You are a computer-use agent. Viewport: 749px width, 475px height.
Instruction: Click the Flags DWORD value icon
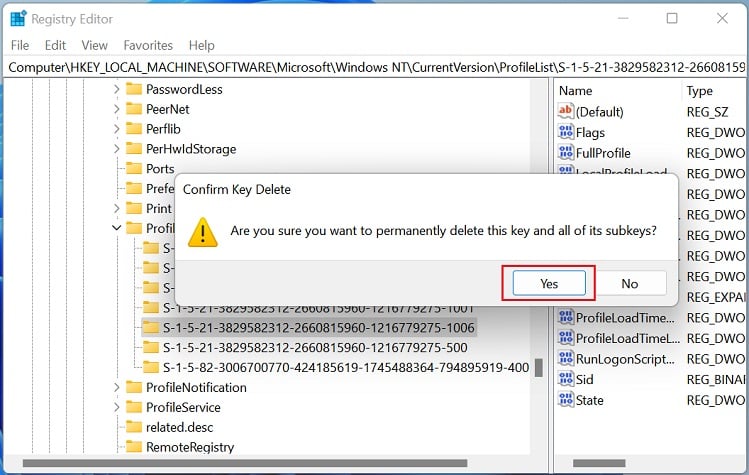coord(566,131)
